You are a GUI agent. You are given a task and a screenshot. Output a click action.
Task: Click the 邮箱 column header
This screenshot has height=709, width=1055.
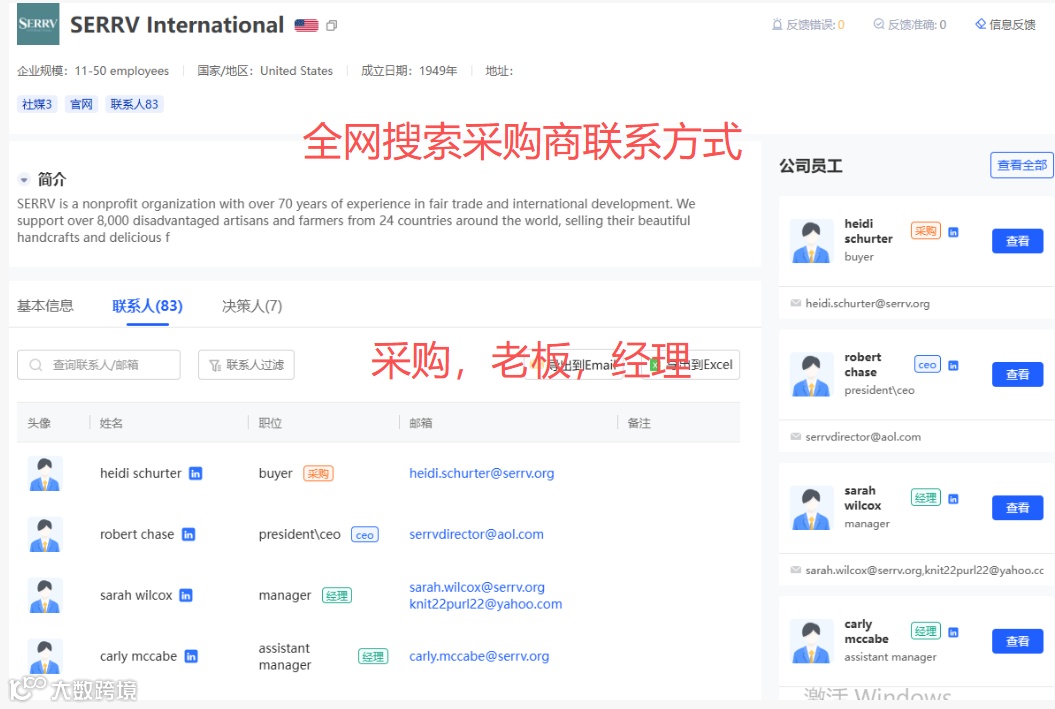coord(421,423)
